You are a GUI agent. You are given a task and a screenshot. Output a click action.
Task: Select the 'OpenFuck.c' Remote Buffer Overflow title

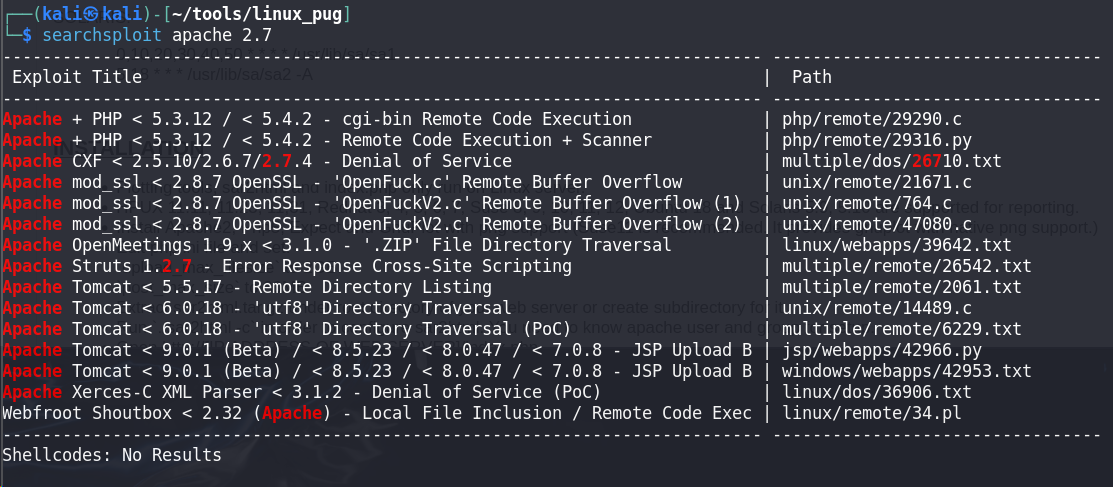pos(342,182)
